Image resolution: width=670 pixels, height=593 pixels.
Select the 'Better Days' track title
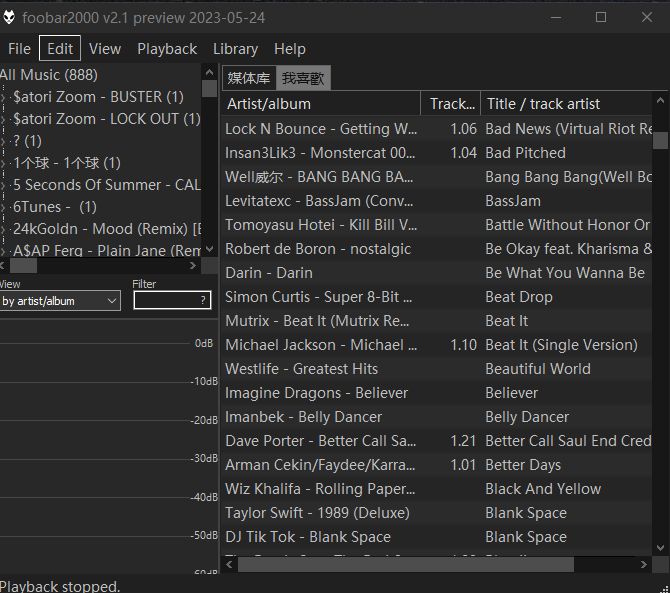pyautogui.click(x=523, y=465)
